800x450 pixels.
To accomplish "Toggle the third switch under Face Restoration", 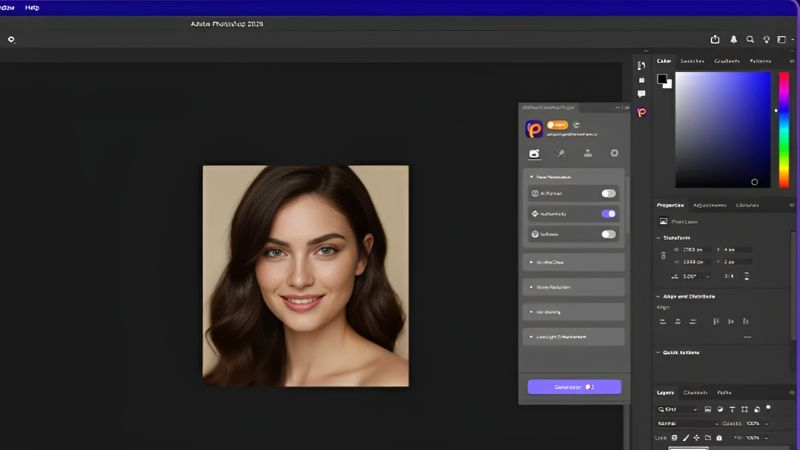I will tap(608, 234).
